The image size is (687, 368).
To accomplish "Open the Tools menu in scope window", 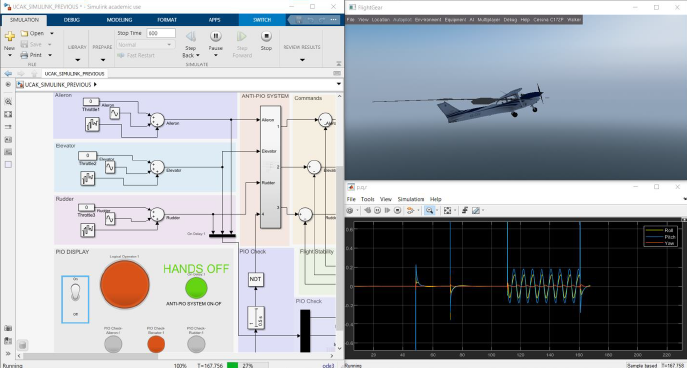I will pos(368,199).
